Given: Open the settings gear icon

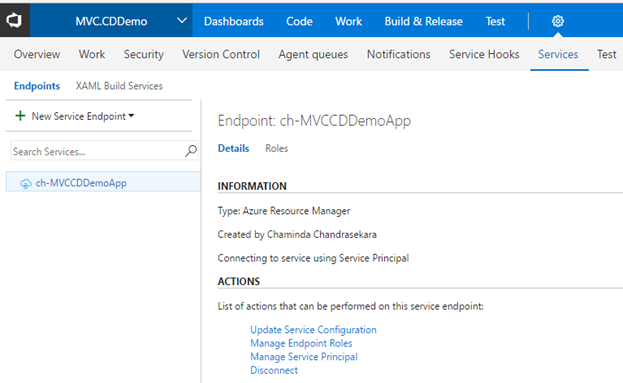Looking at the screenshot, I should [x=558, y=21].
